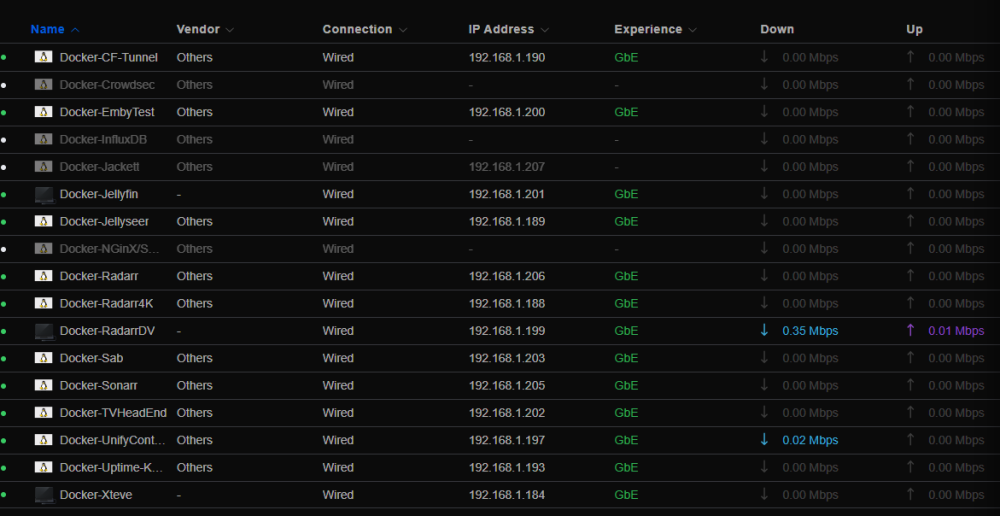This screenshot has width=1000, height=516.
Task: Click the blue download arrow for Docker-UnifyCont…
Action: [x=765, y=440]
